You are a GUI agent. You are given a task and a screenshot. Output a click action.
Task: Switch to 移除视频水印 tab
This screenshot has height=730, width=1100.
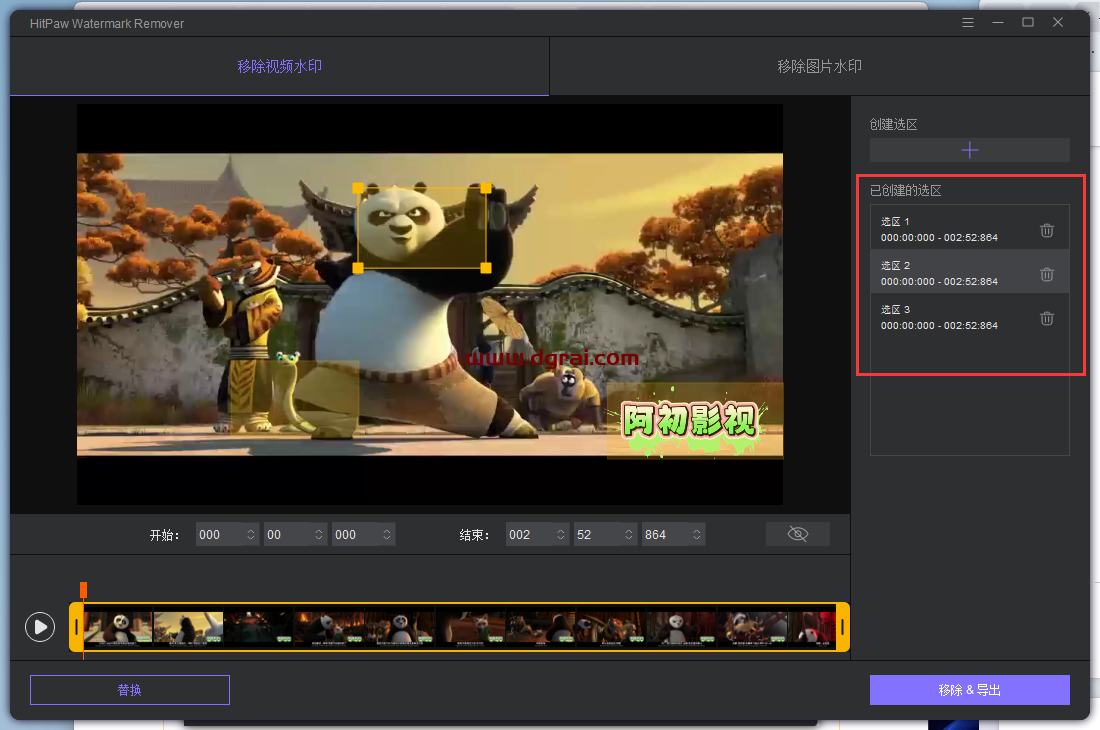[279, 66]
